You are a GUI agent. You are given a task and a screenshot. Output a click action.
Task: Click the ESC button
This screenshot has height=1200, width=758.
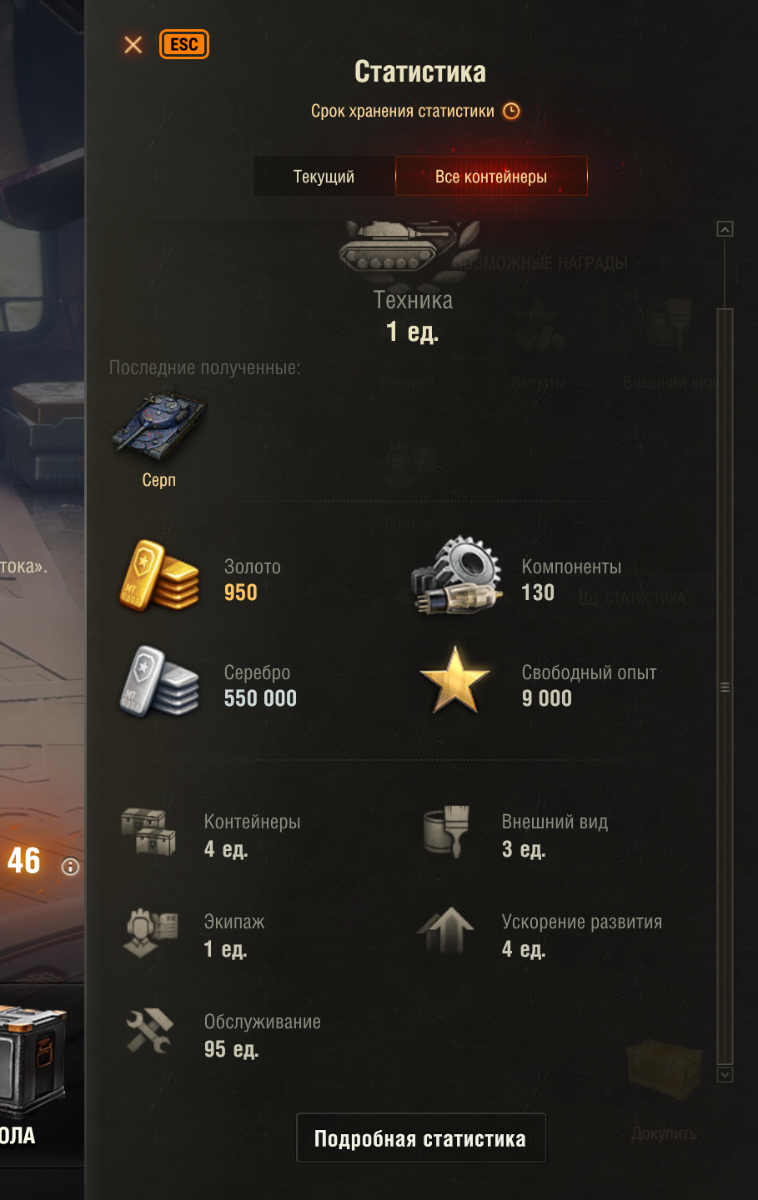point(184,45)
